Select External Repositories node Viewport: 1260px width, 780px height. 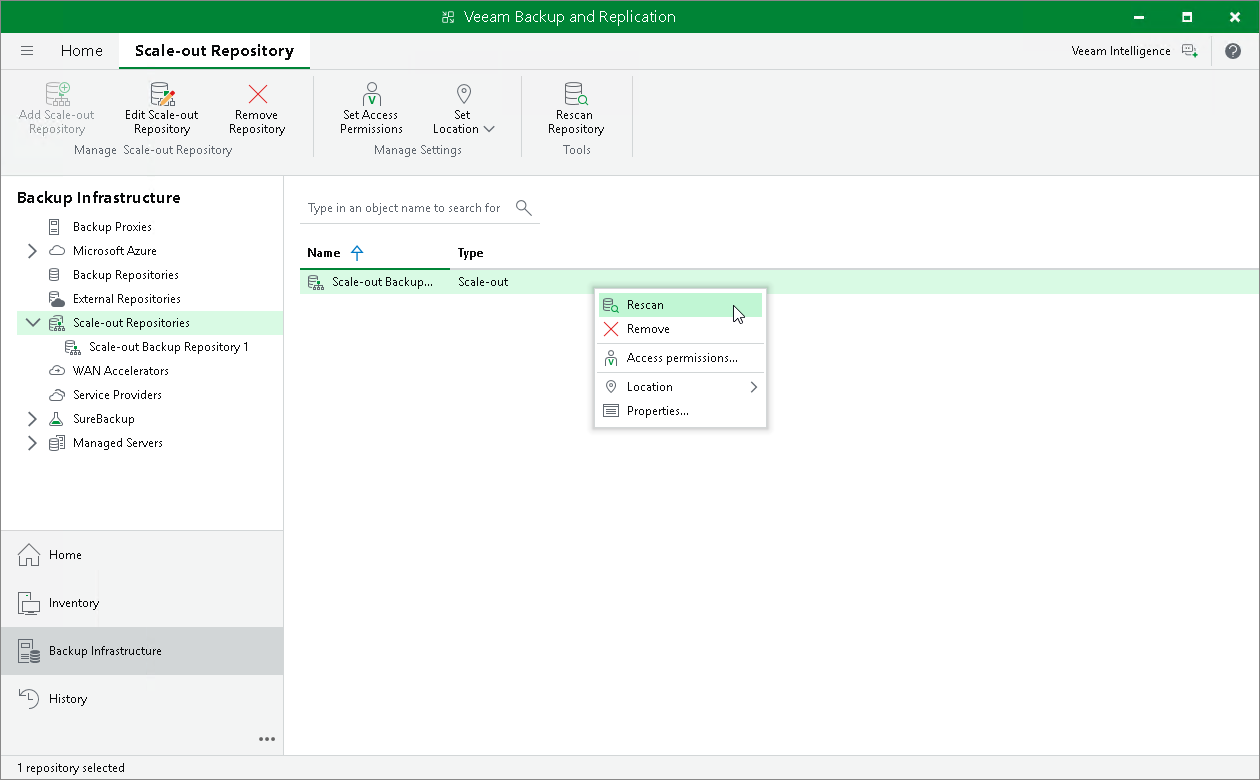pos(127,299)
